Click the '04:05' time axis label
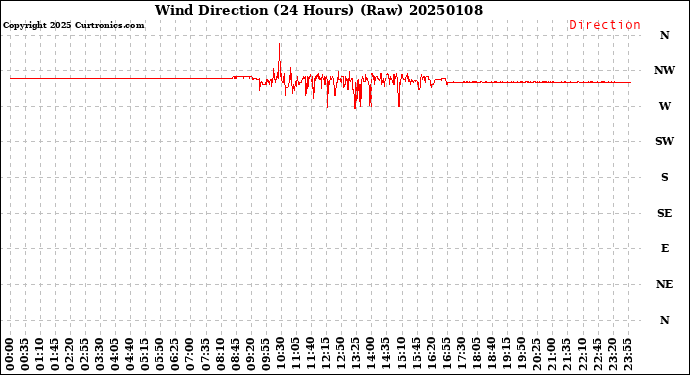This screenshot has width=690, height=375. (115, 354)
